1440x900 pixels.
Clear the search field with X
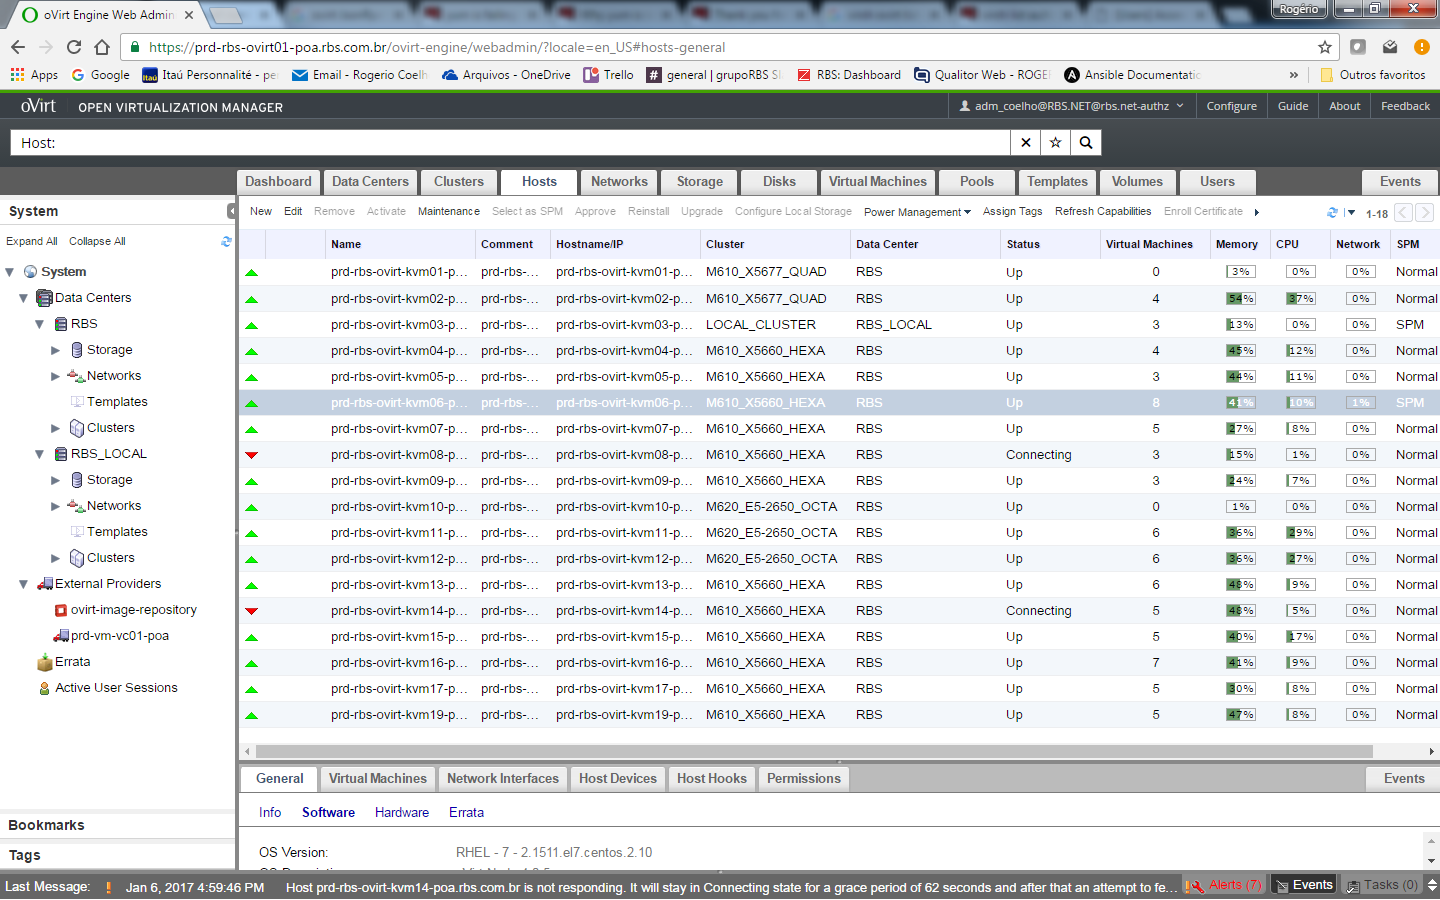[1025, 143]
